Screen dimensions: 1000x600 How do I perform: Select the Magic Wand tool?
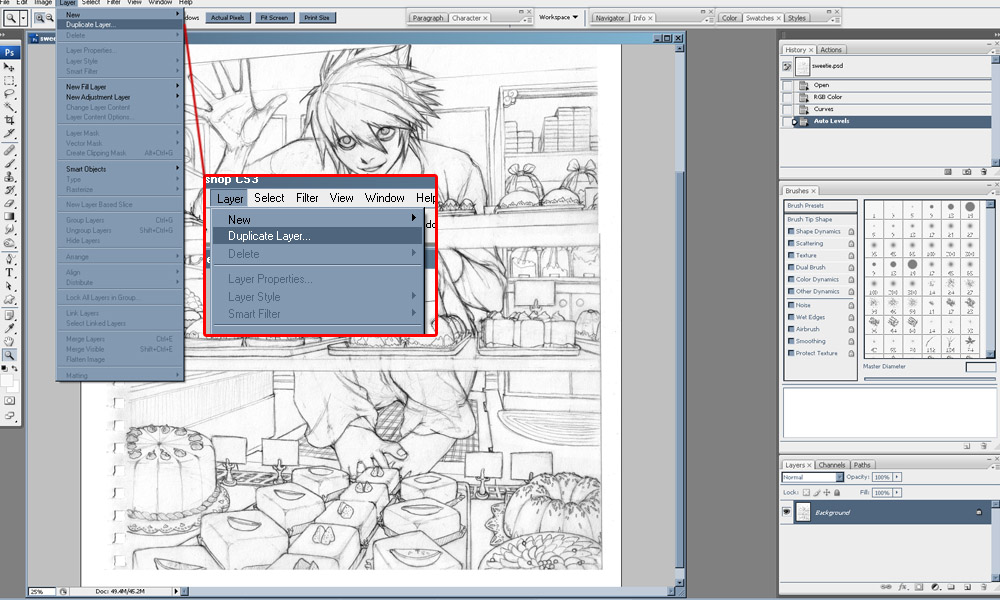coord(9,106)
